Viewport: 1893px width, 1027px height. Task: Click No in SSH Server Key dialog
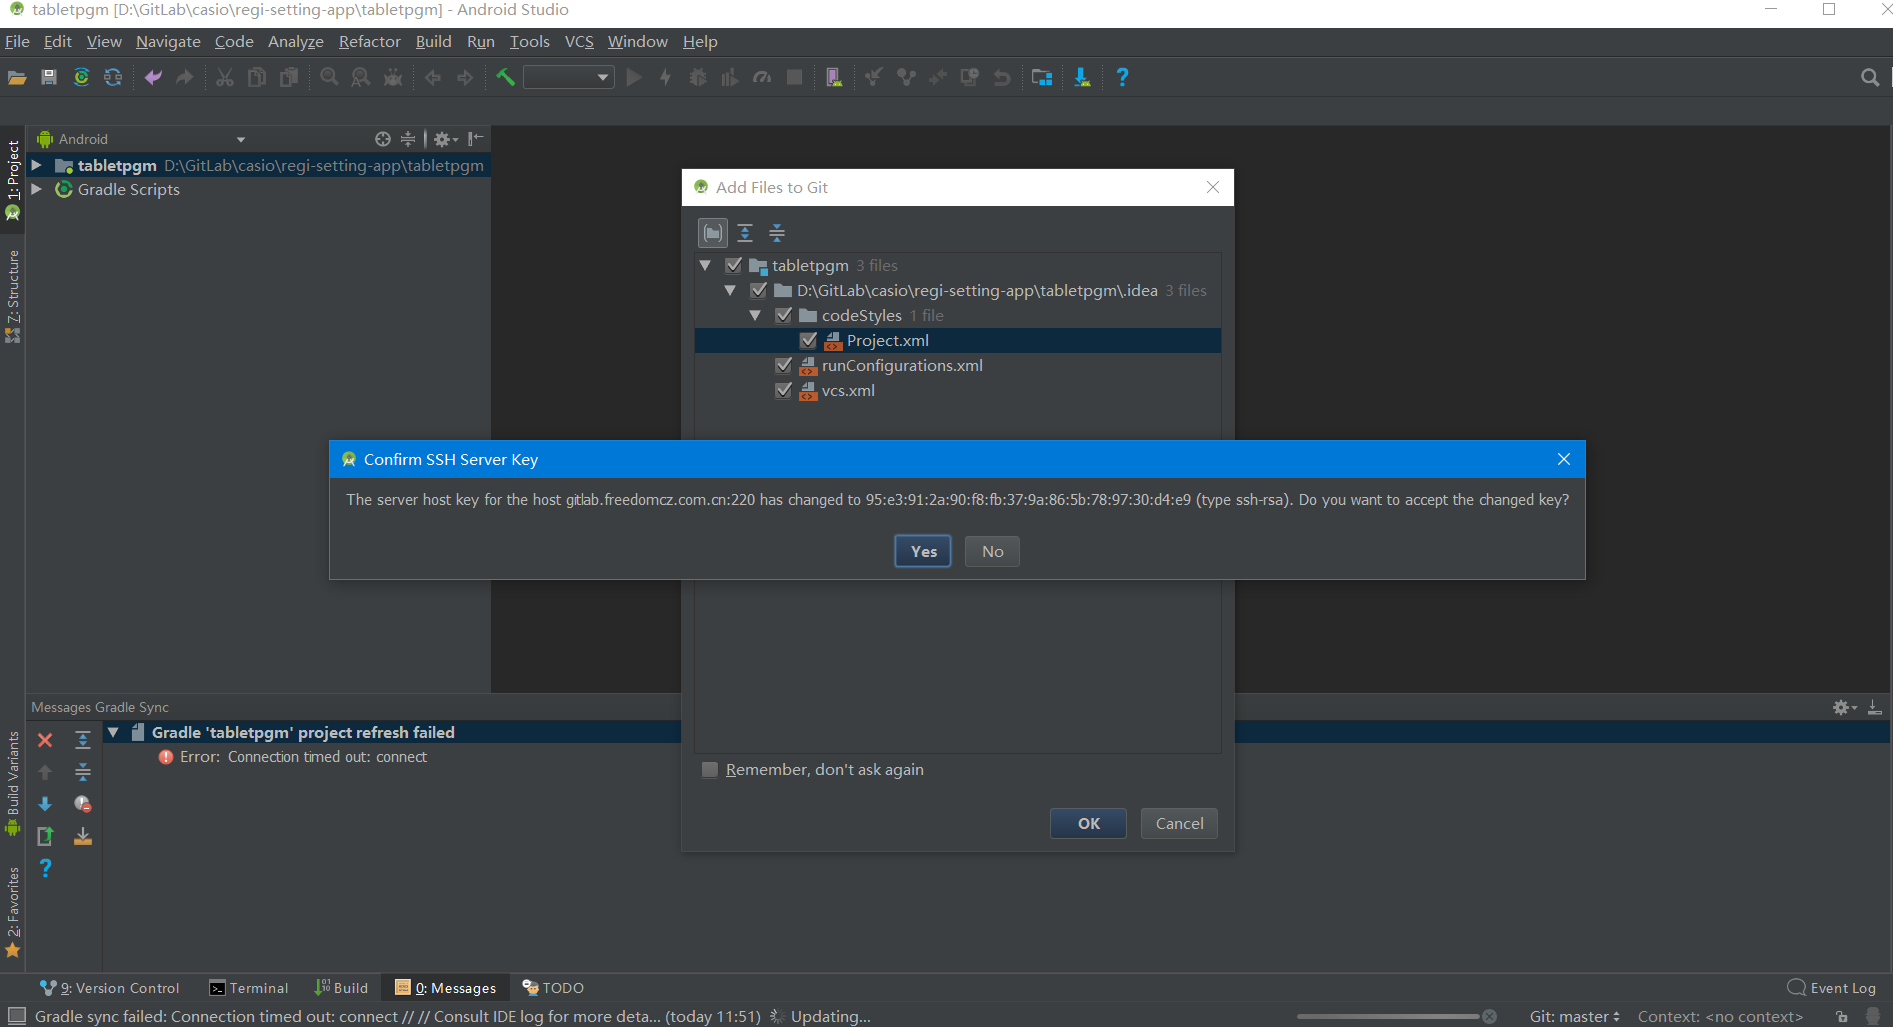coord(992,551)
